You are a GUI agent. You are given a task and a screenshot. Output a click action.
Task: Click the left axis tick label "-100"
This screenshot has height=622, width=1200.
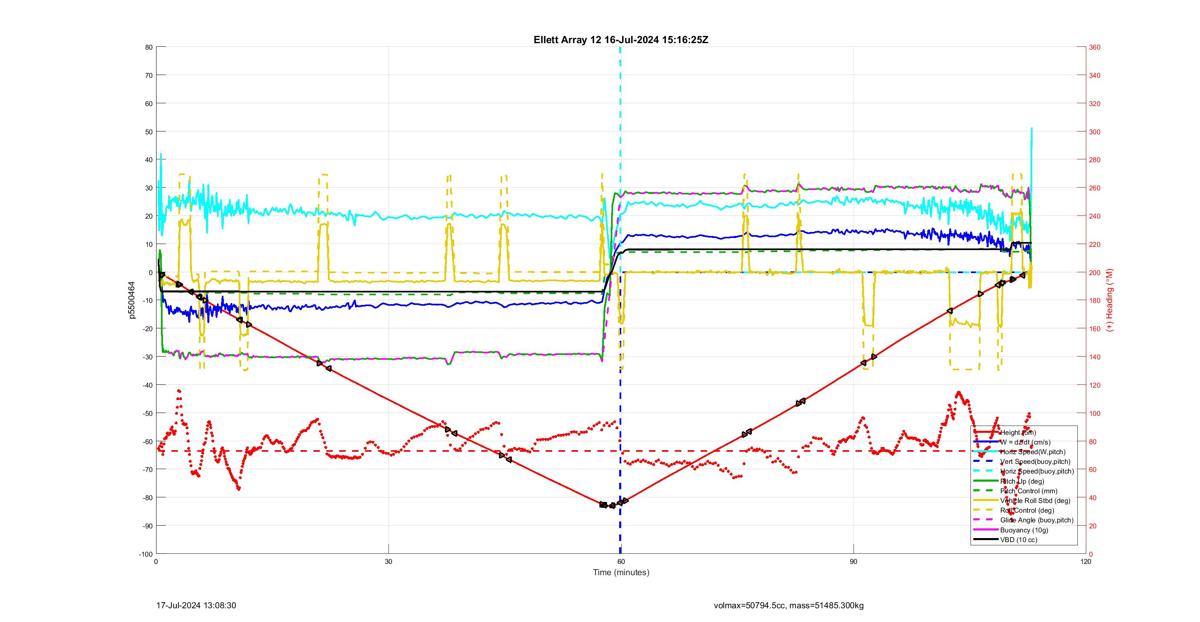coord(146,554)
